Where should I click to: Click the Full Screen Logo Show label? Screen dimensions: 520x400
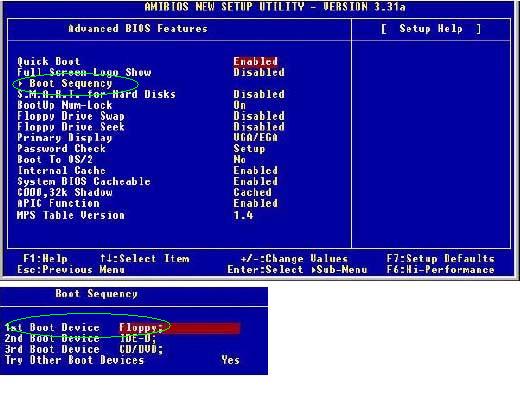pyautogui.click(x=84, y=72)
